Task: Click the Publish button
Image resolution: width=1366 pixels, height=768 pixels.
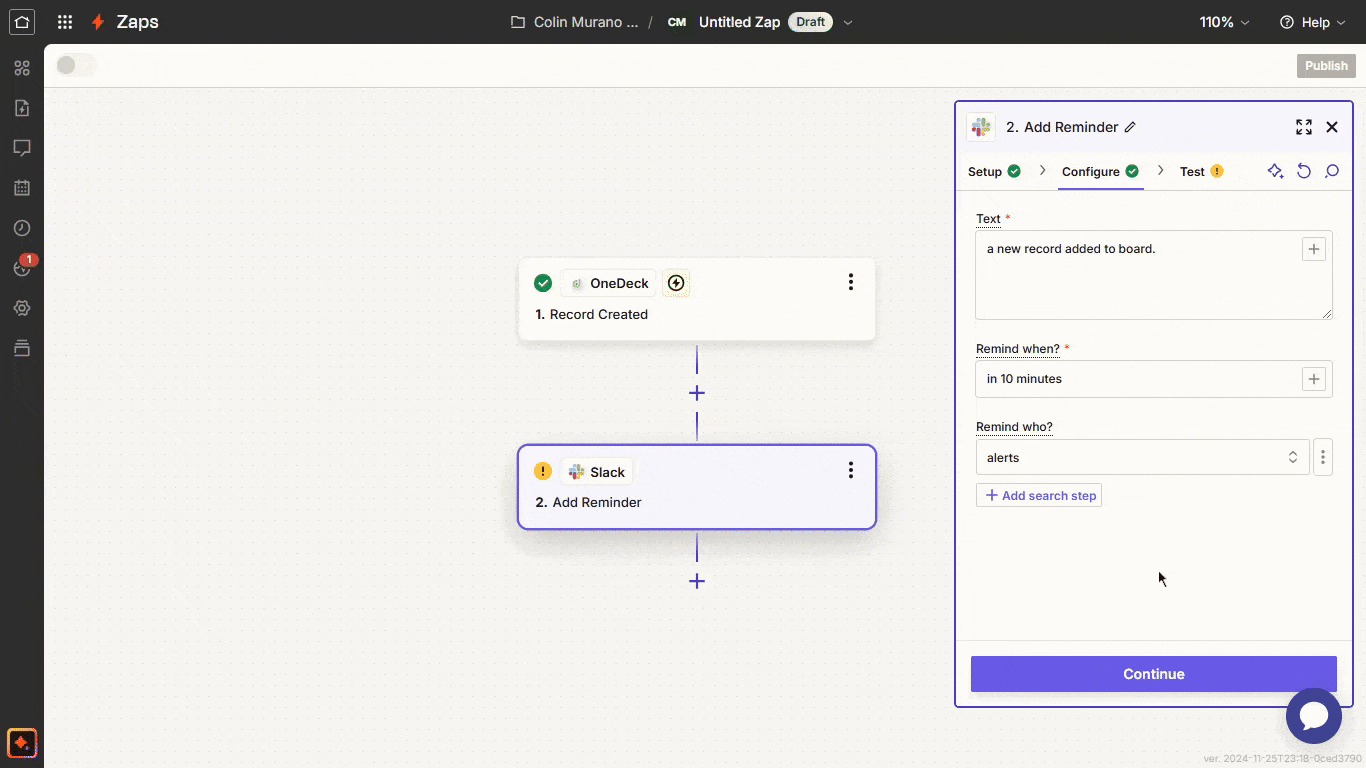Action: point(1326,66)
